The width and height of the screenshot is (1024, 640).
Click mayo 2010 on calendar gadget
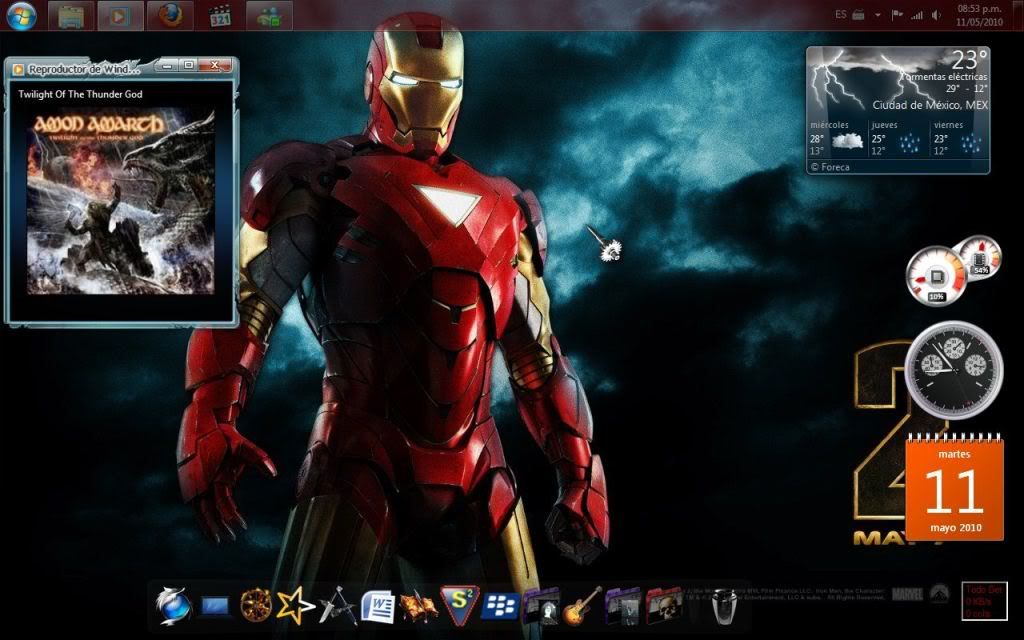point(955,528)
